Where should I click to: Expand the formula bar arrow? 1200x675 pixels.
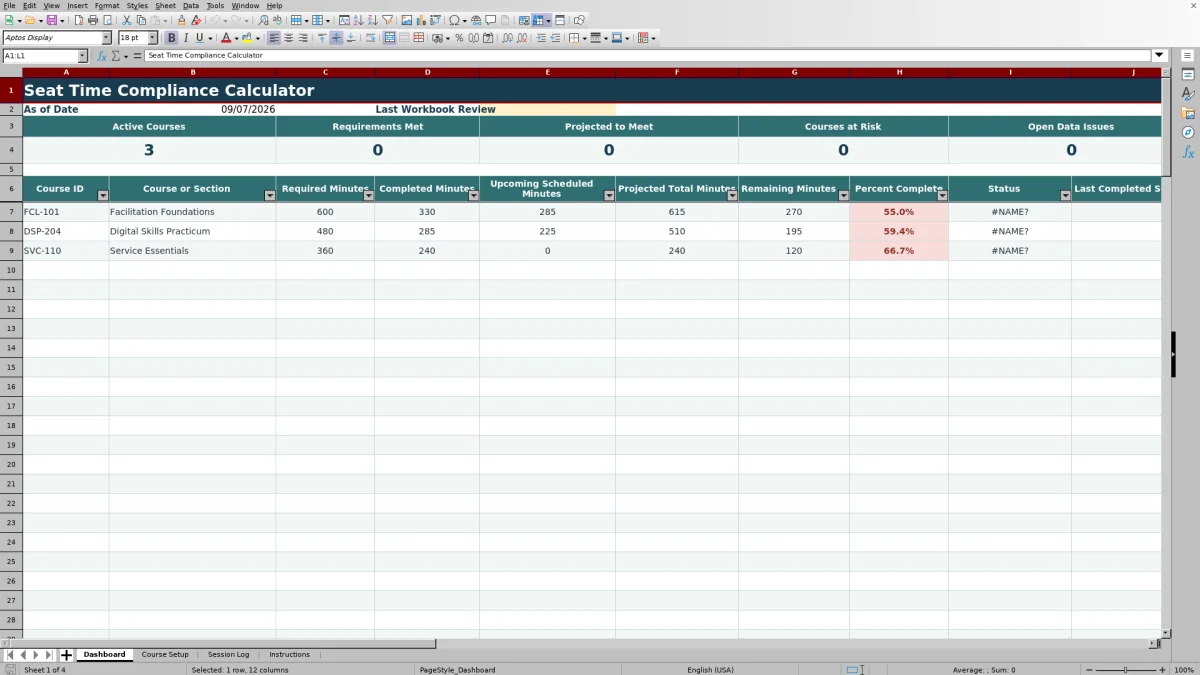1160,56
